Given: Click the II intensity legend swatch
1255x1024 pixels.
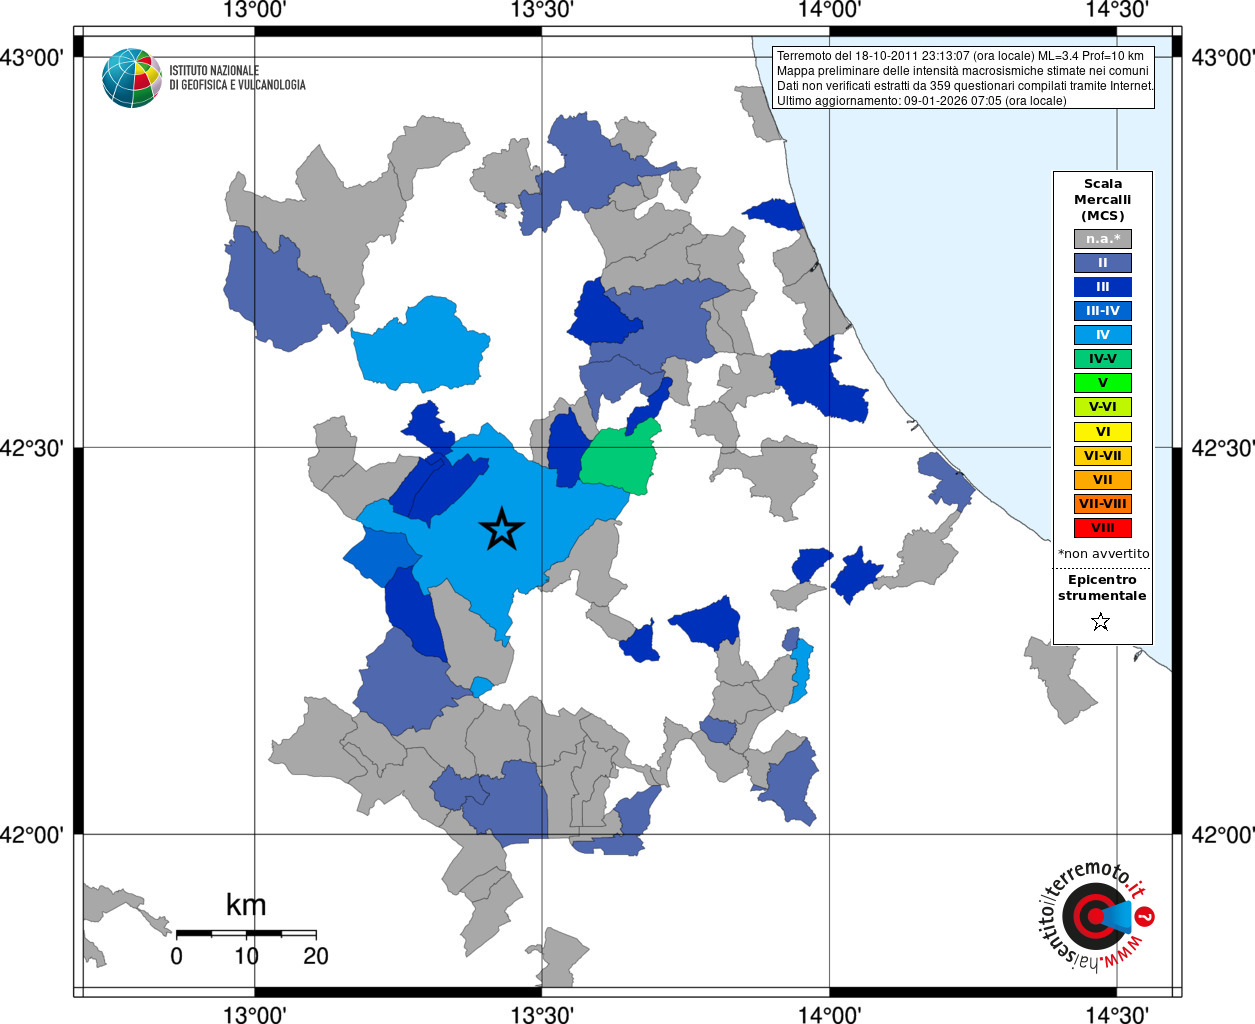Looking at the screenshot, I should (x=1103, y=263).
